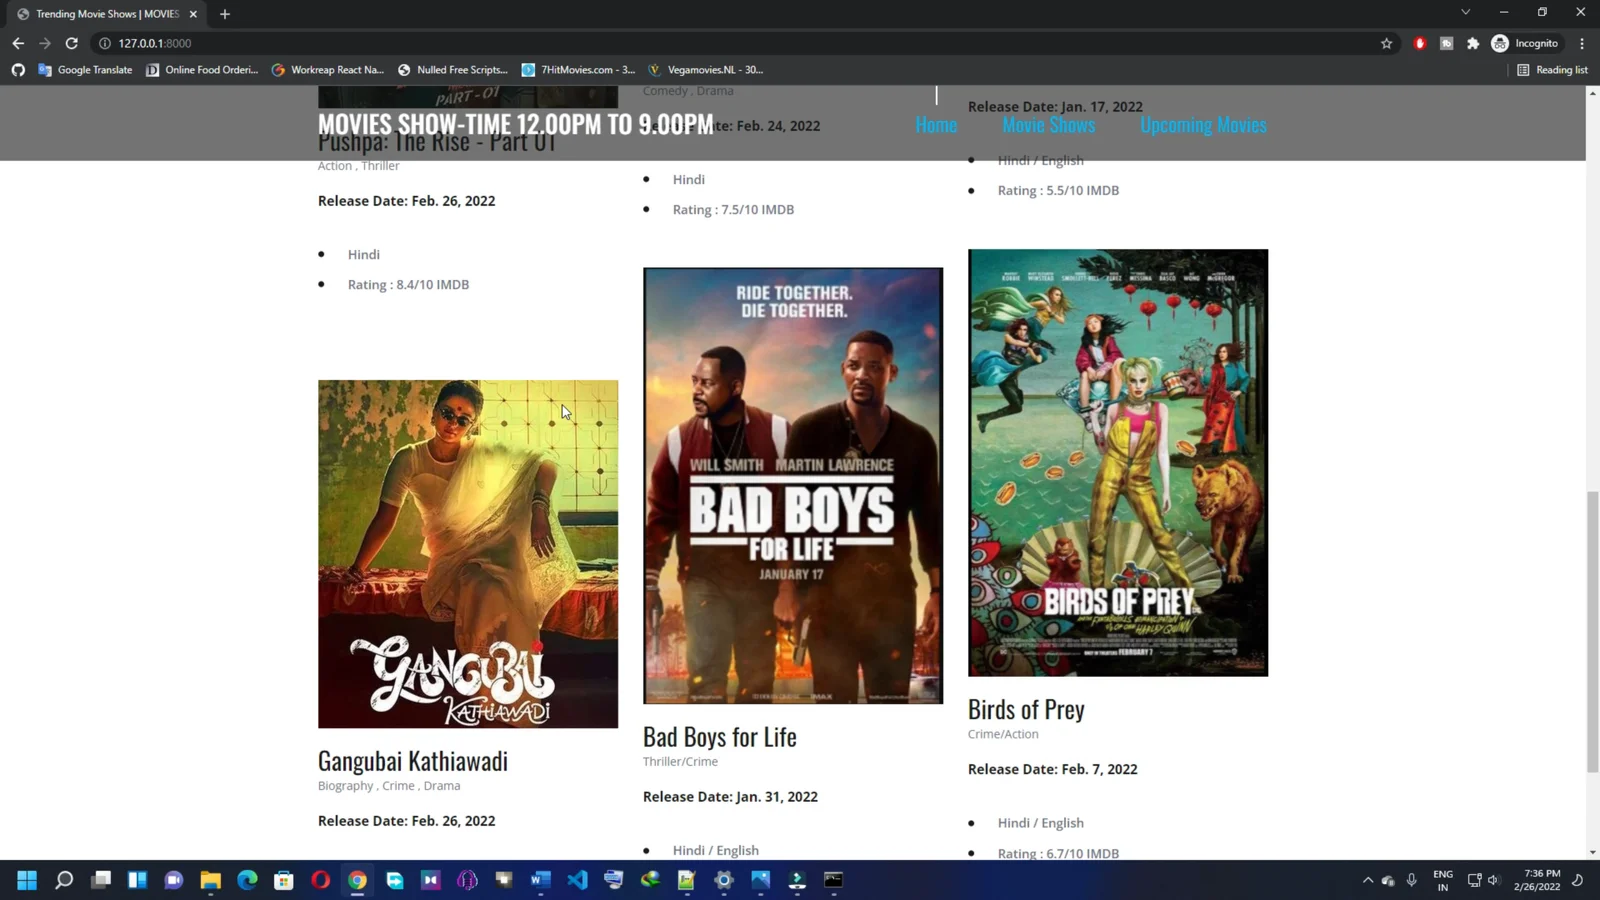Bookmark this page with star icon
Image resolution: width=1600 pixels, height=900 pixels.
point(1386,43)
